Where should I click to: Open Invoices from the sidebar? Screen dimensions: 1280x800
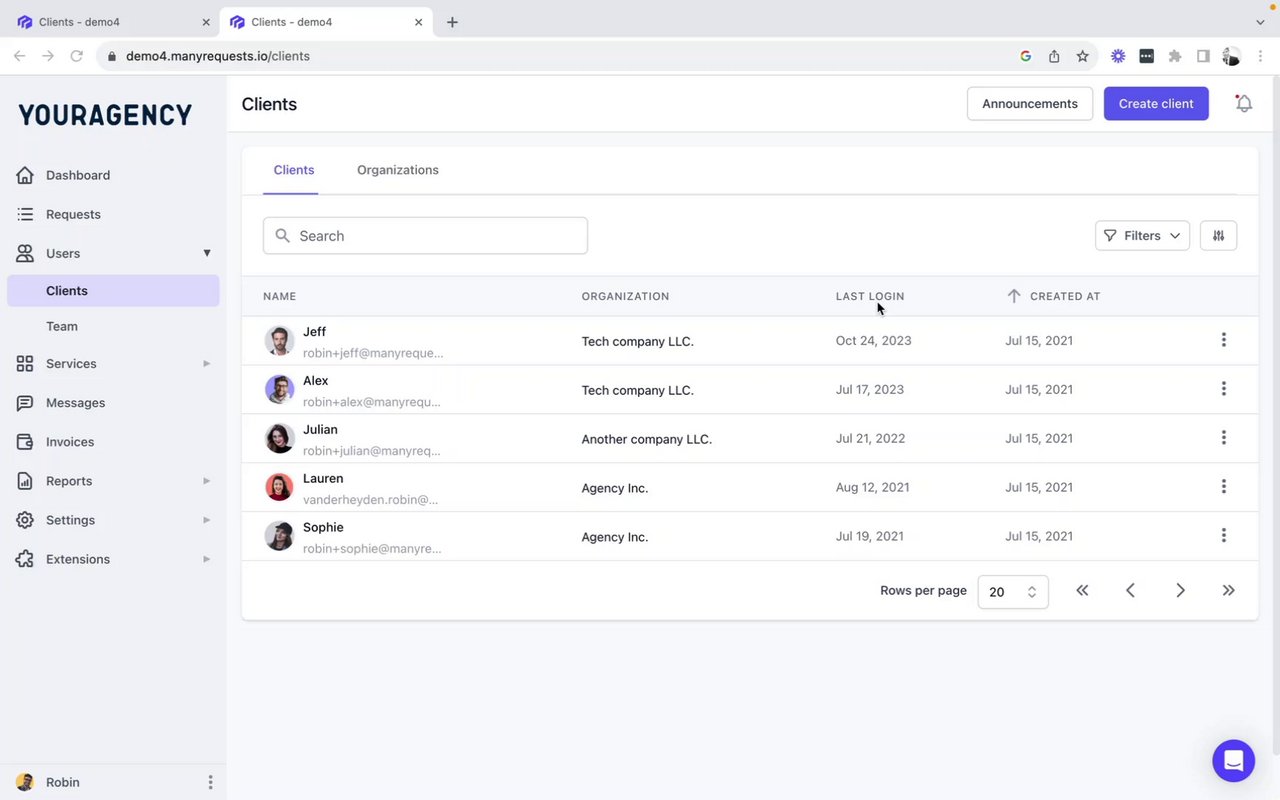pos(70,442)
